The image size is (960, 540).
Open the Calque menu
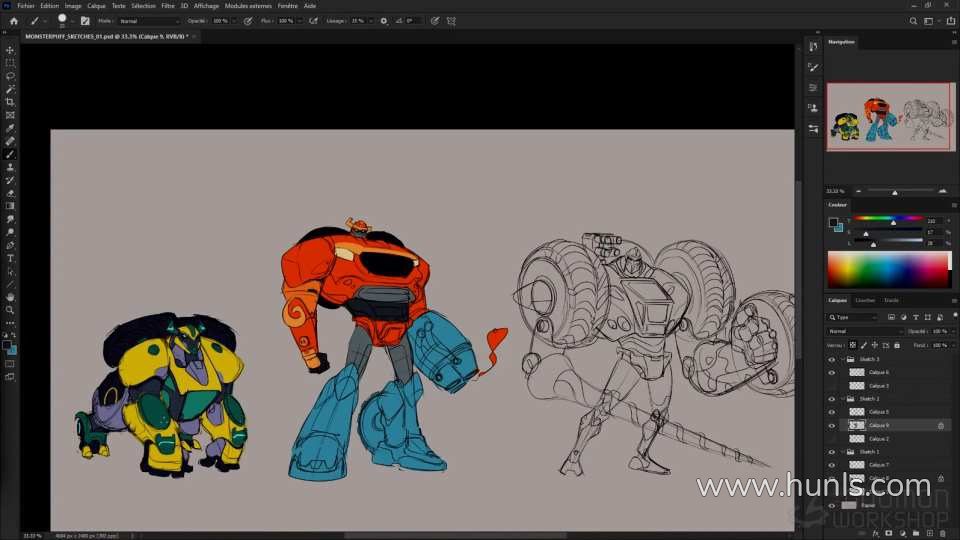(x=96, y=5)
